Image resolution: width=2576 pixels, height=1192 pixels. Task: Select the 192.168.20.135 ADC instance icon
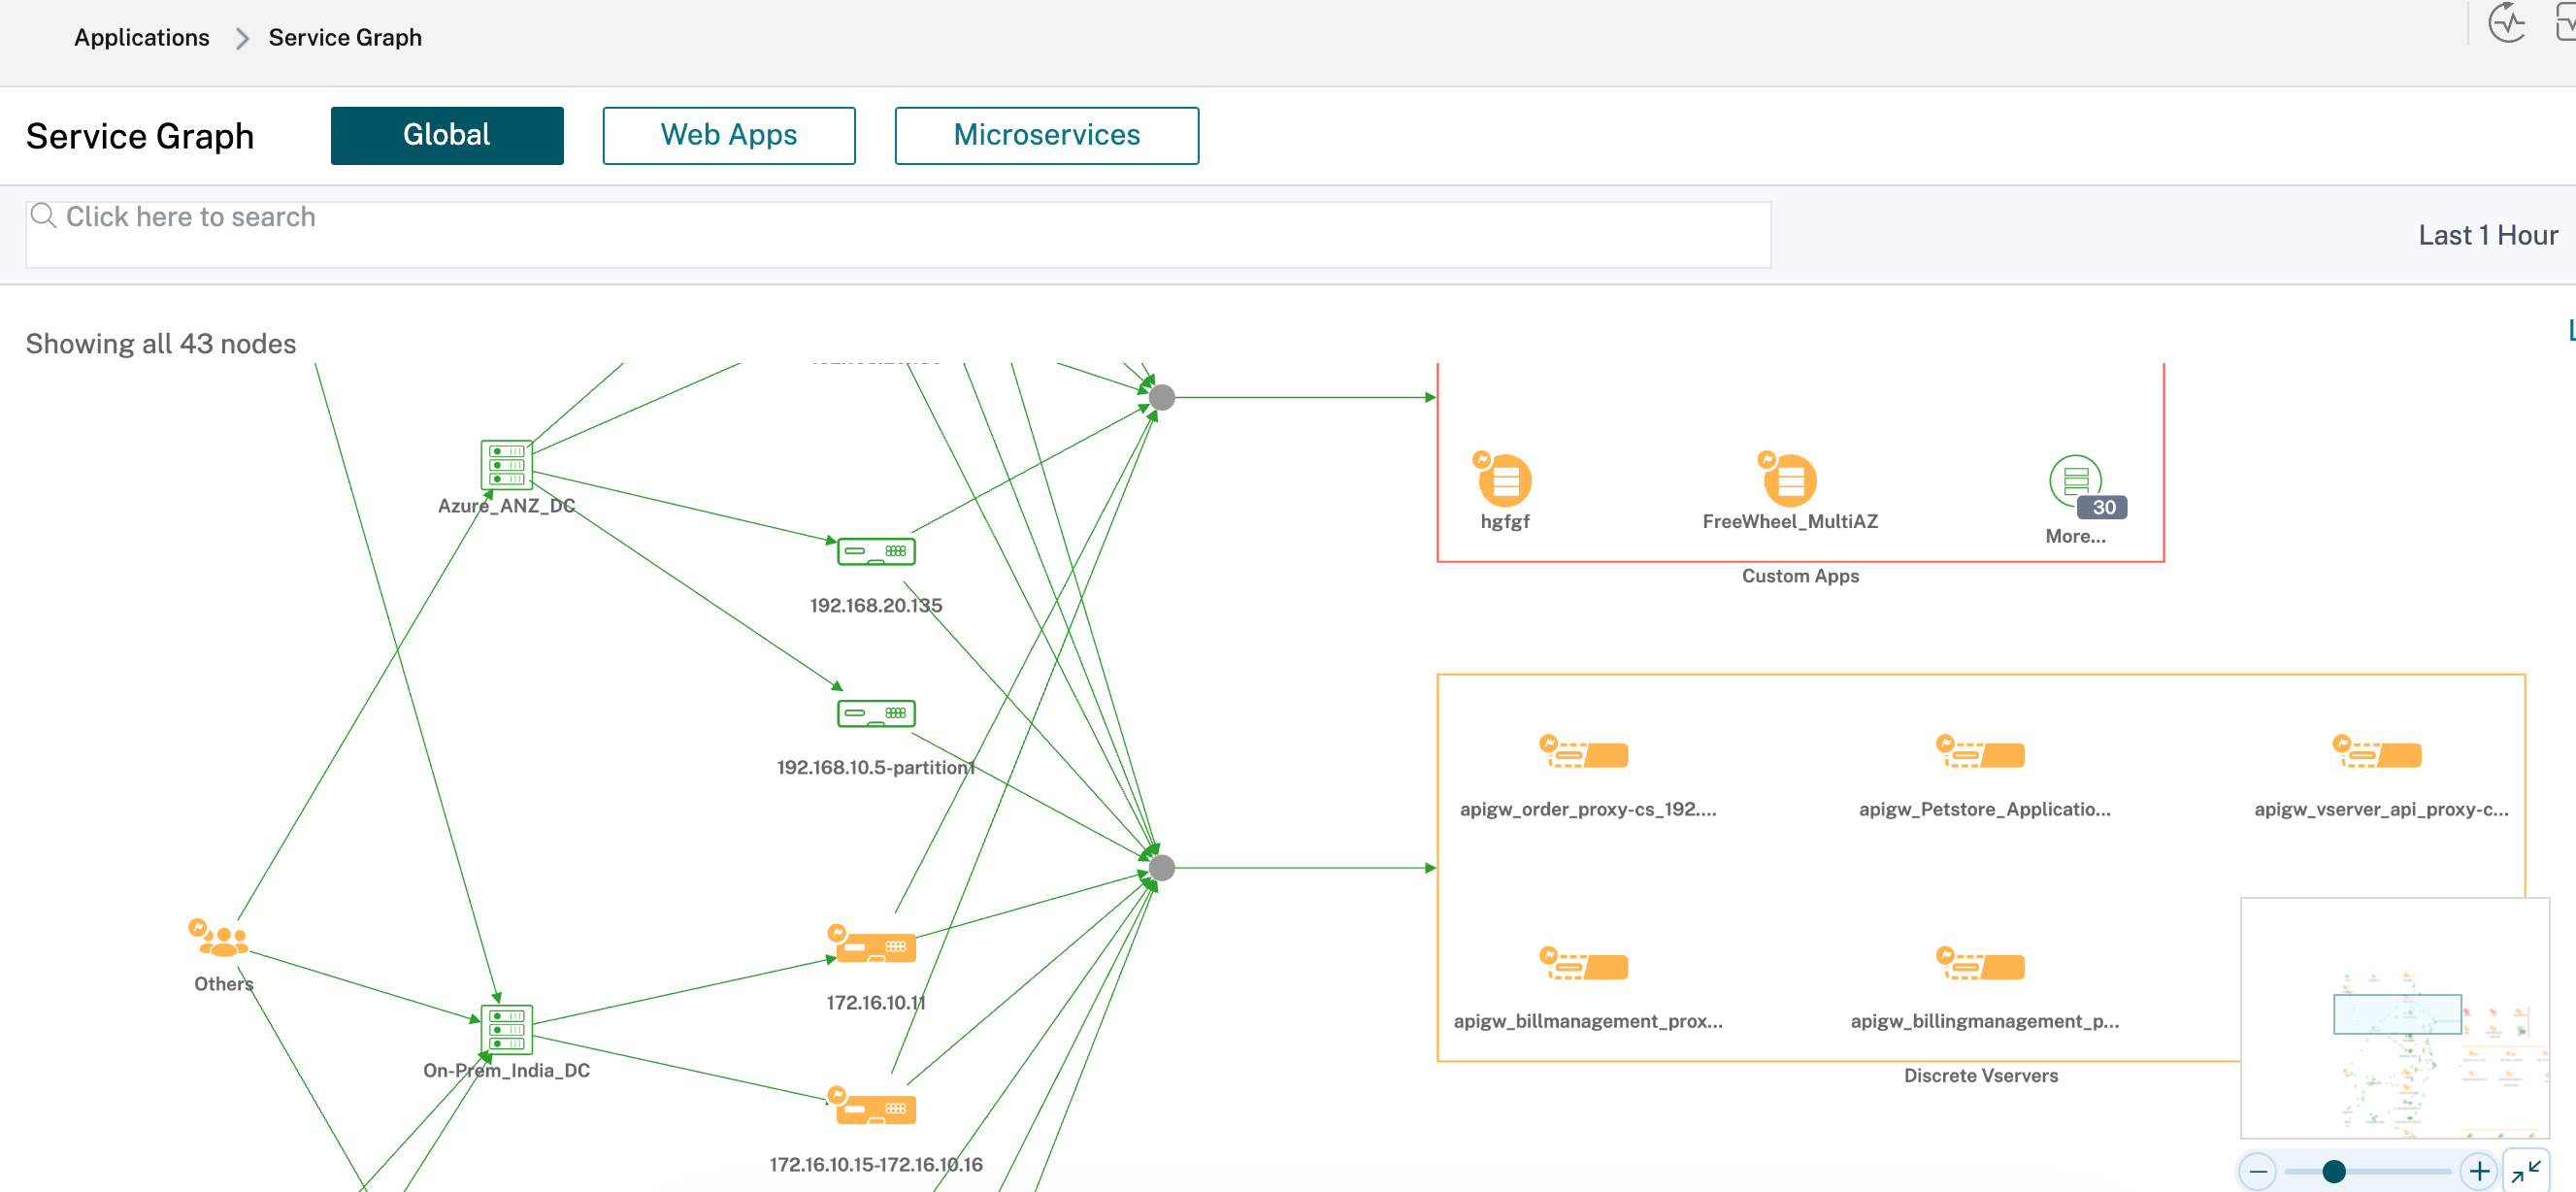(876, 551)
